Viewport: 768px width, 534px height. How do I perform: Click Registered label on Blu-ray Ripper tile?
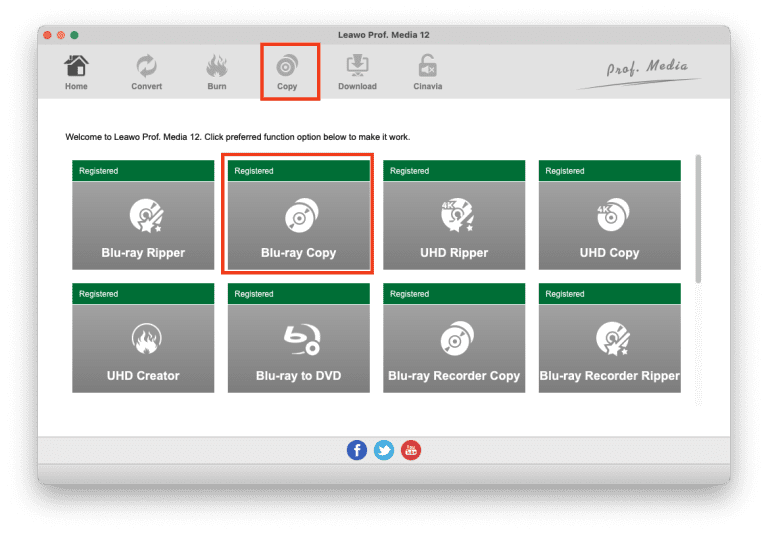[98, 171]
